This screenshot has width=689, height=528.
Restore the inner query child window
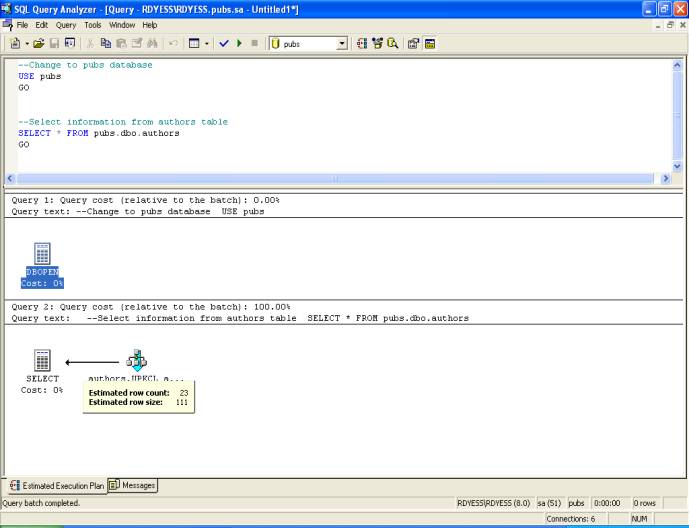tap(670, 25)
